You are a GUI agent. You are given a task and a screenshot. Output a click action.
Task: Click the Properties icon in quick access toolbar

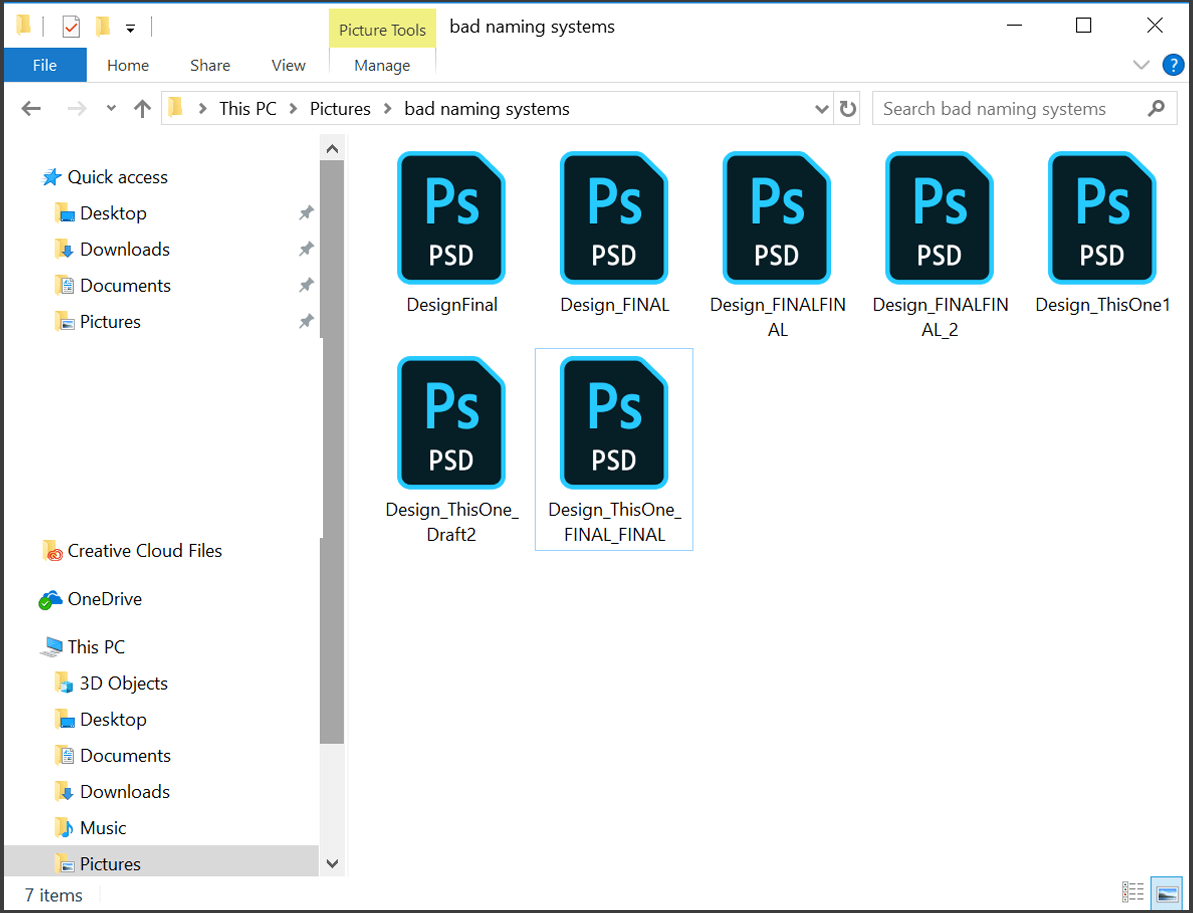[71, 27]
